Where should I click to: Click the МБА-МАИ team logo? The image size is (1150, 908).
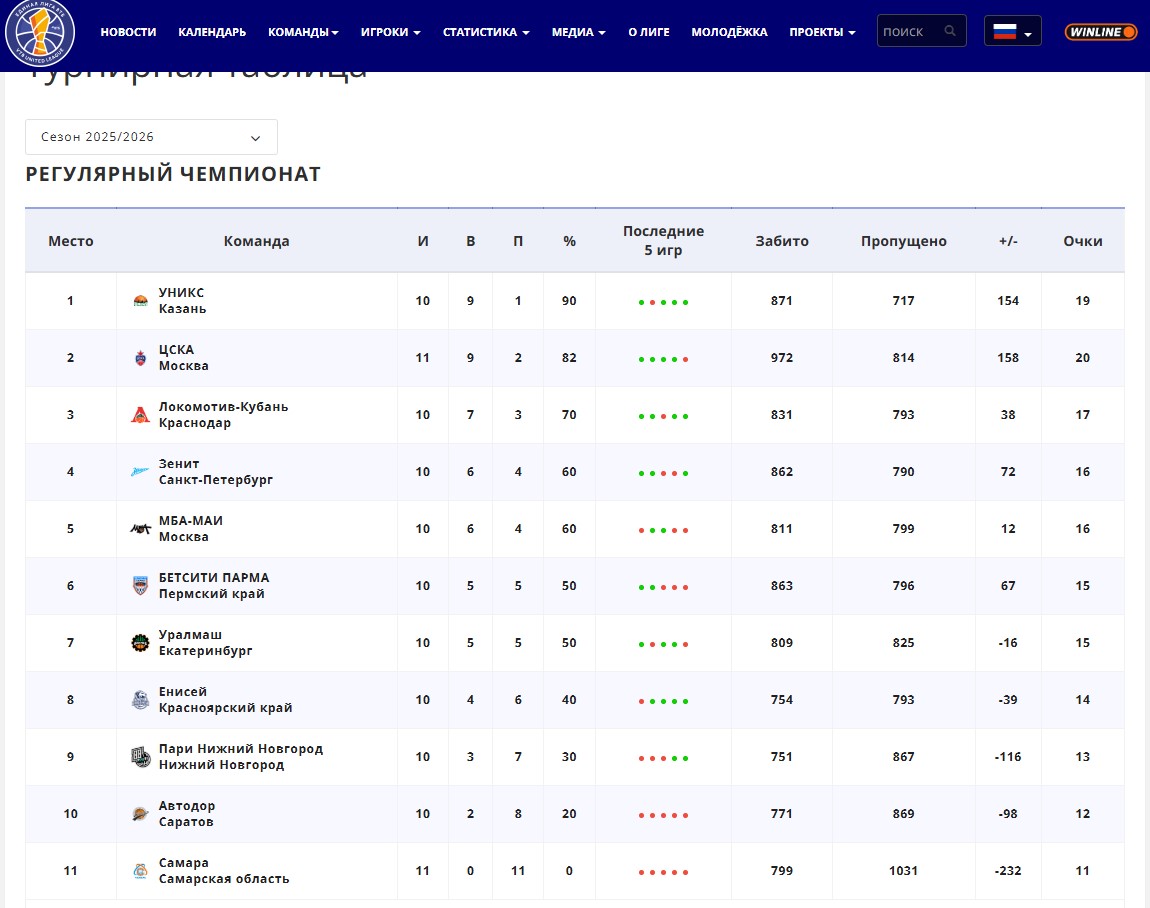(140, 529)
